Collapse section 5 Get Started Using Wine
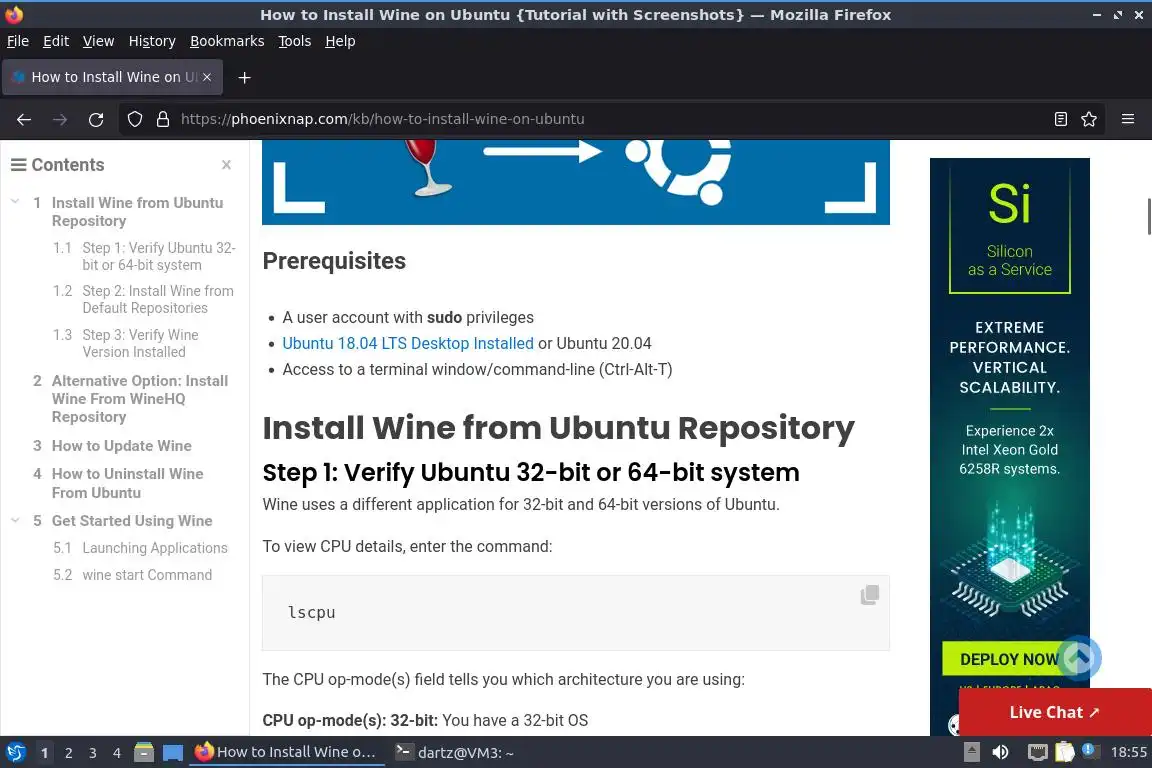The image size is (1152, 768). (x=15, y=520)
